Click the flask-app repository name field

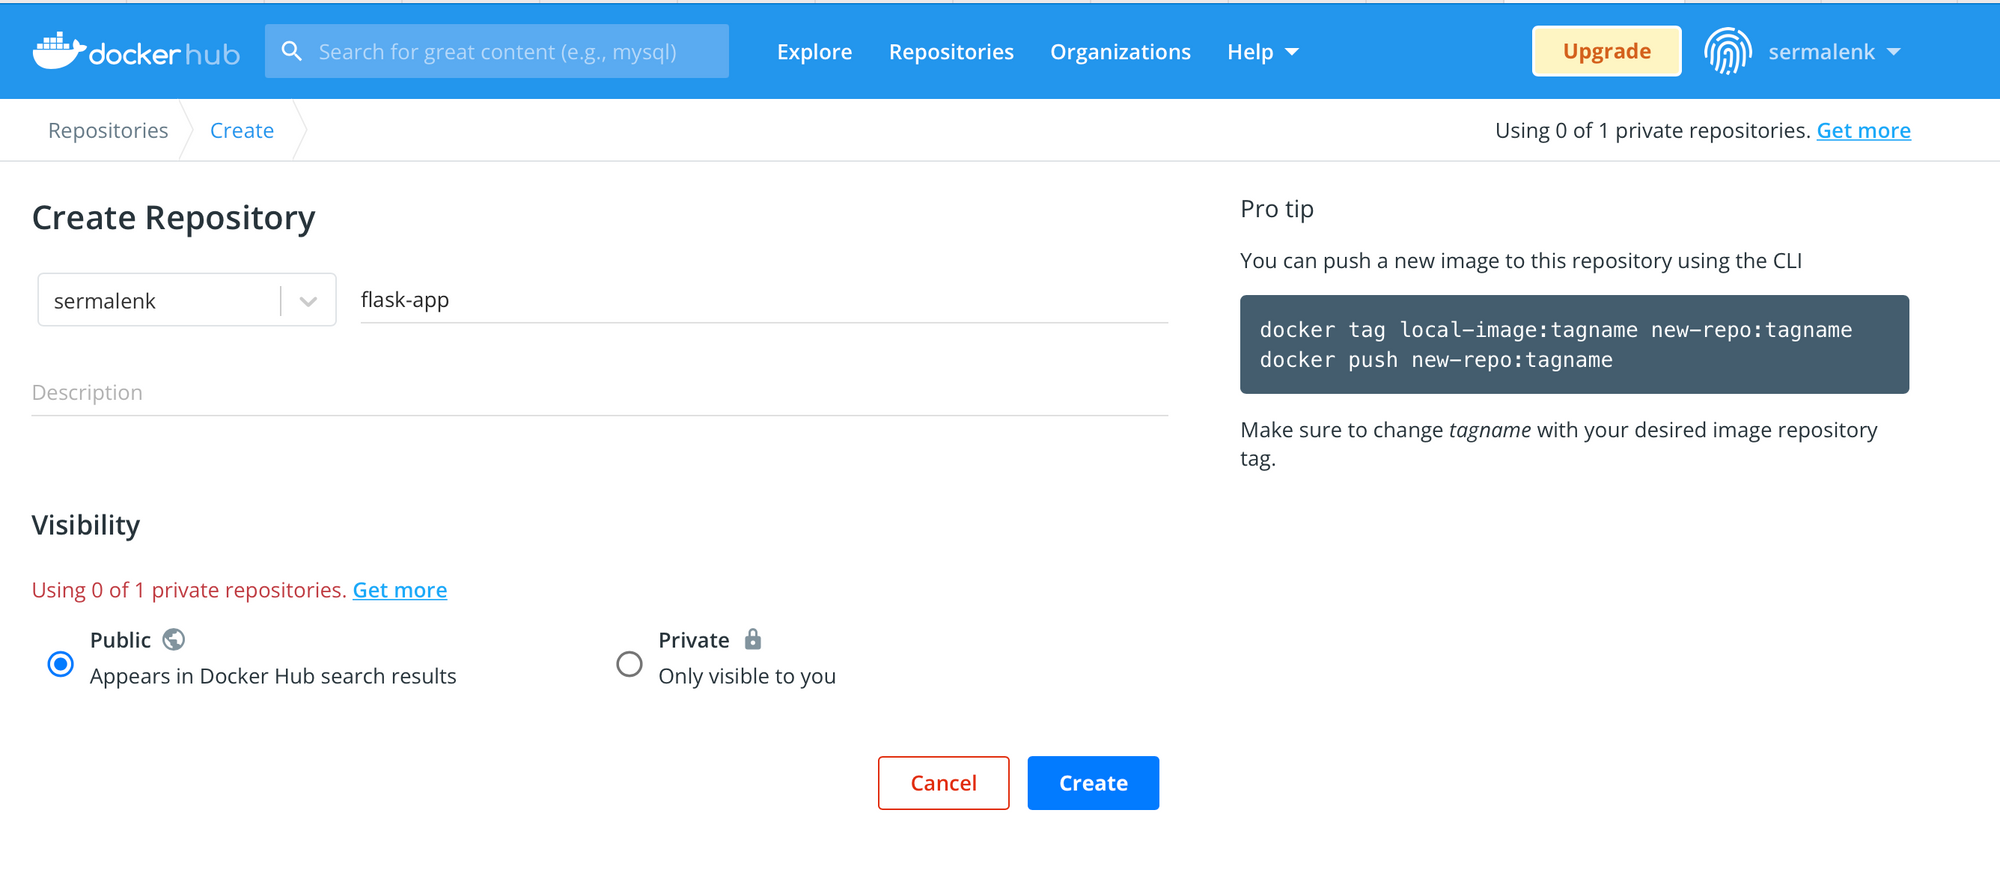tap(763, 300)
